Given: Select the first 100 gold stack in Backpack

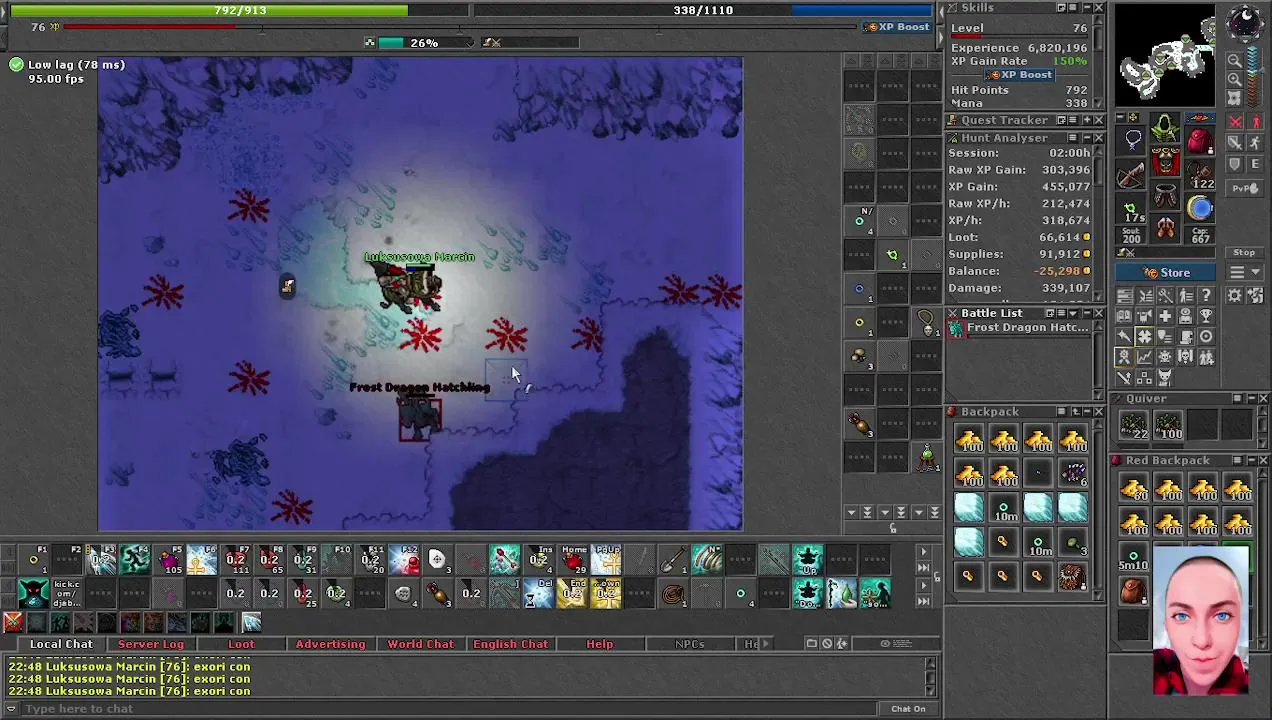Looking at the screenshot, I should click(969, 438).
